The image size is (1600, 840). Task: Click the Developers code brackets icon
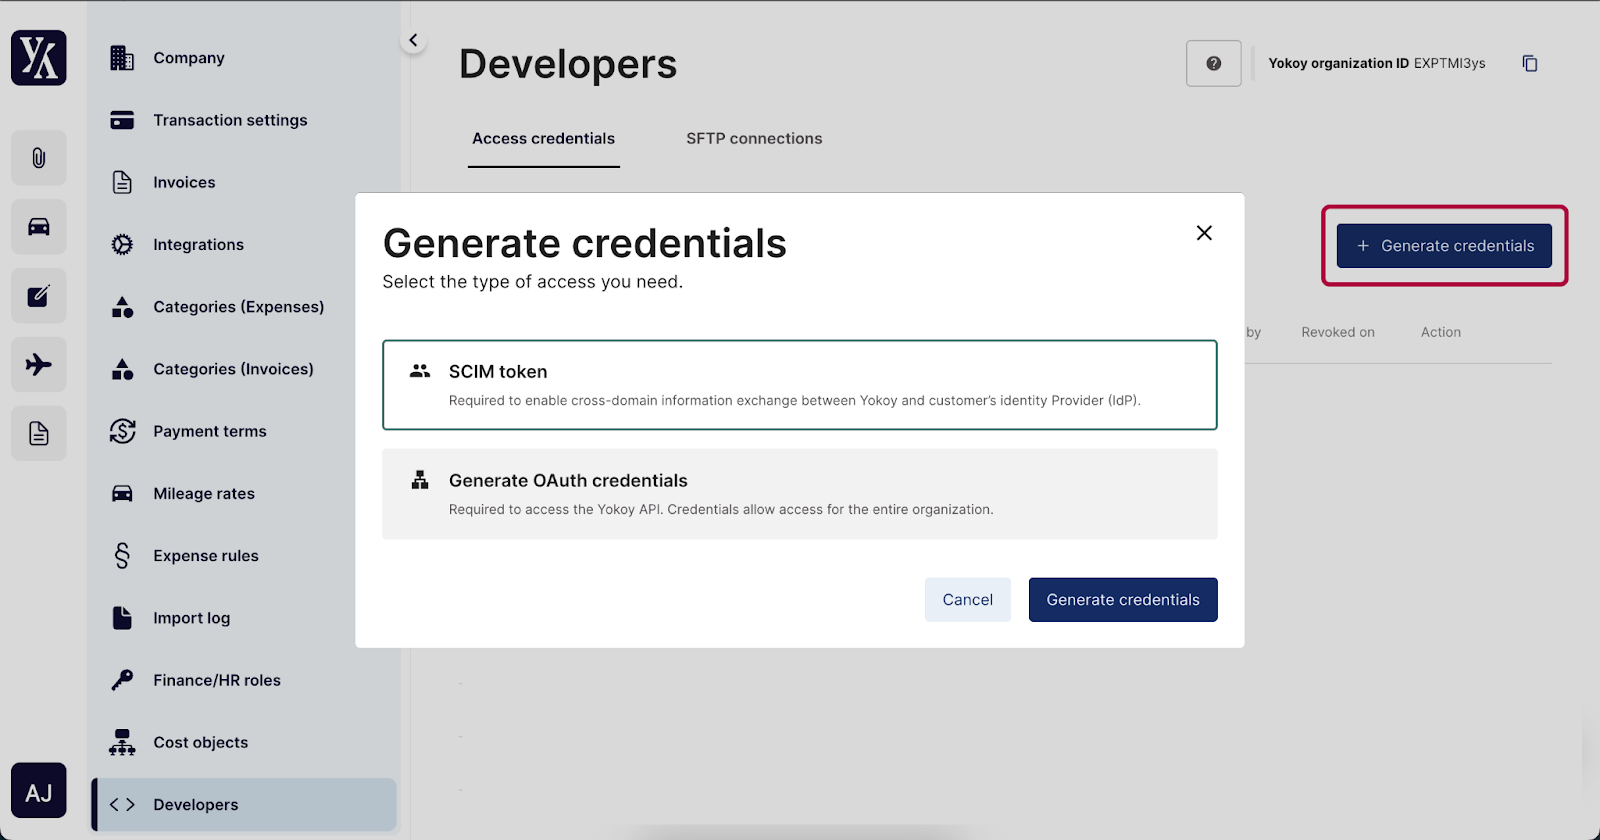coord(122,805)
